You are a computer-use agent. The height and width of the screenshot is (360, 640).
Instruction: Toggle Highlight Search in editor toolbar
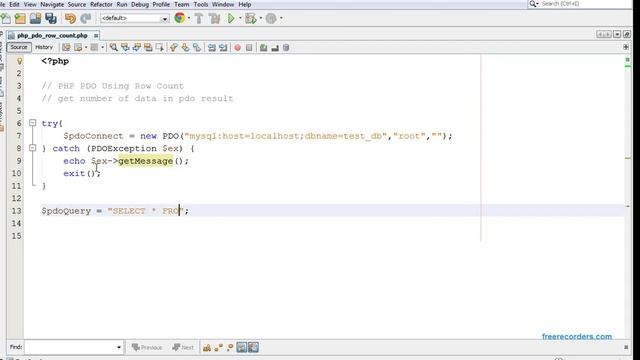pyautogui.click(x=148, y=48)
